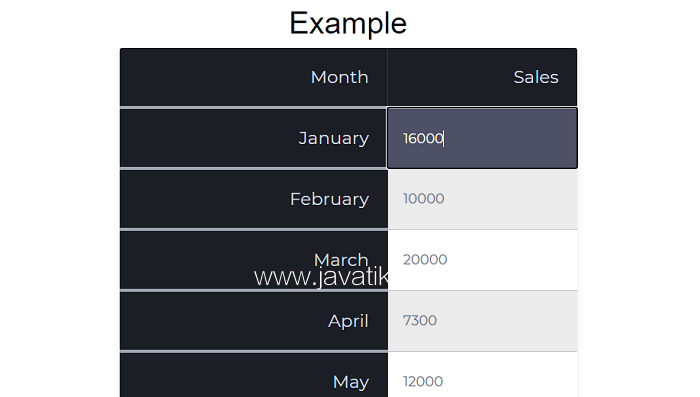Click empty area right of 20000 value
Image resolution: width=700 pixels, height=397 pixels.
click(x=512, y=260)
